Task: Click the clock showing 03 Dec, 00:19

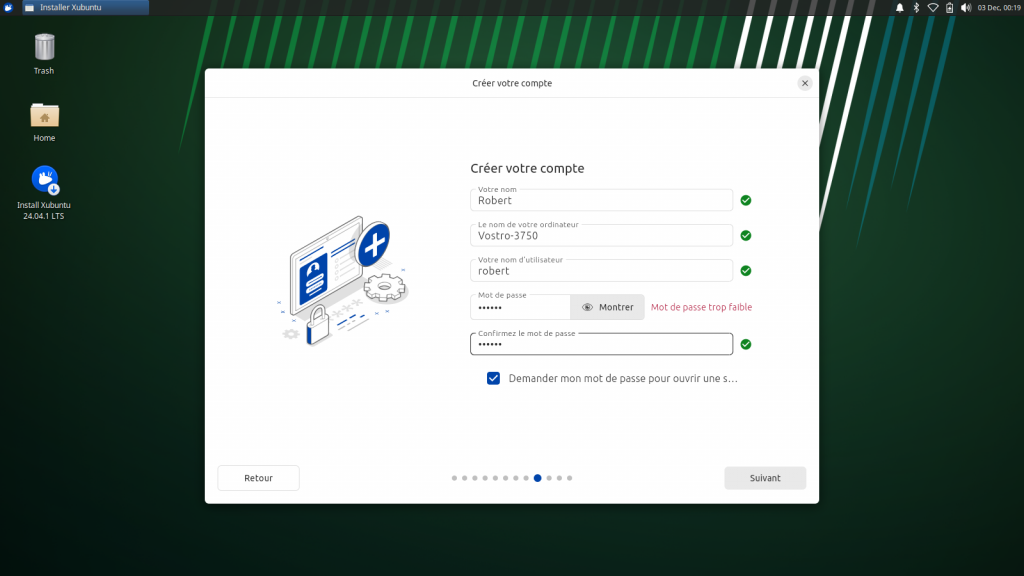Action: [x=998, y=7]
